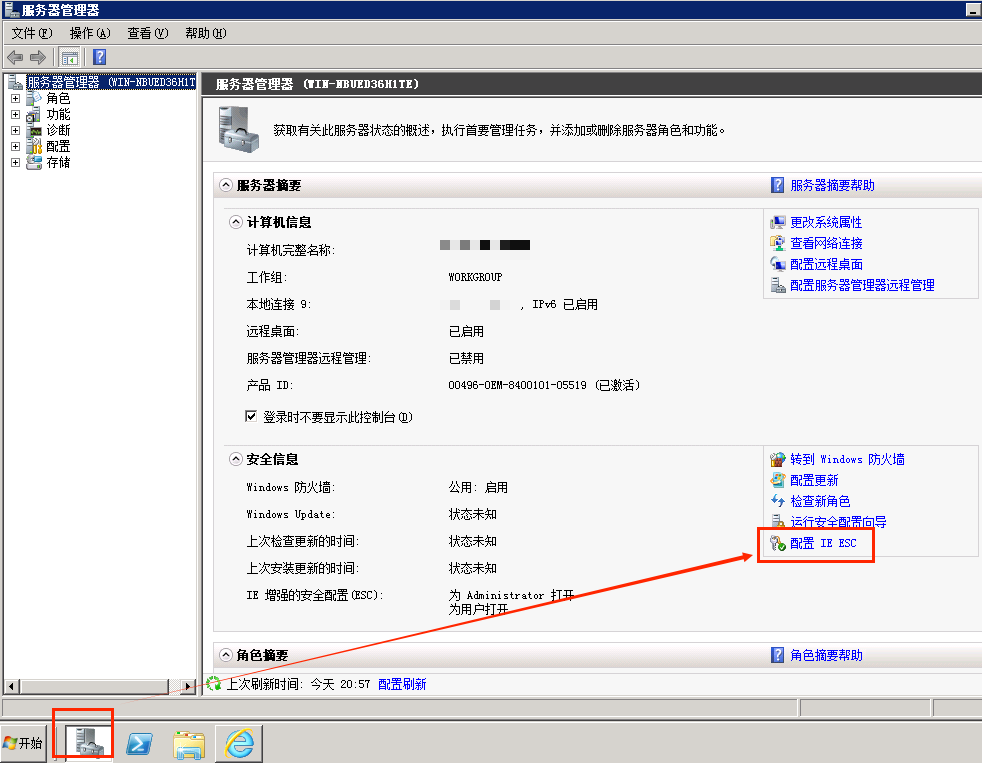Click the Server Manager taskbar icon
This screenshot has width=982, height=763.
point(83,740)
